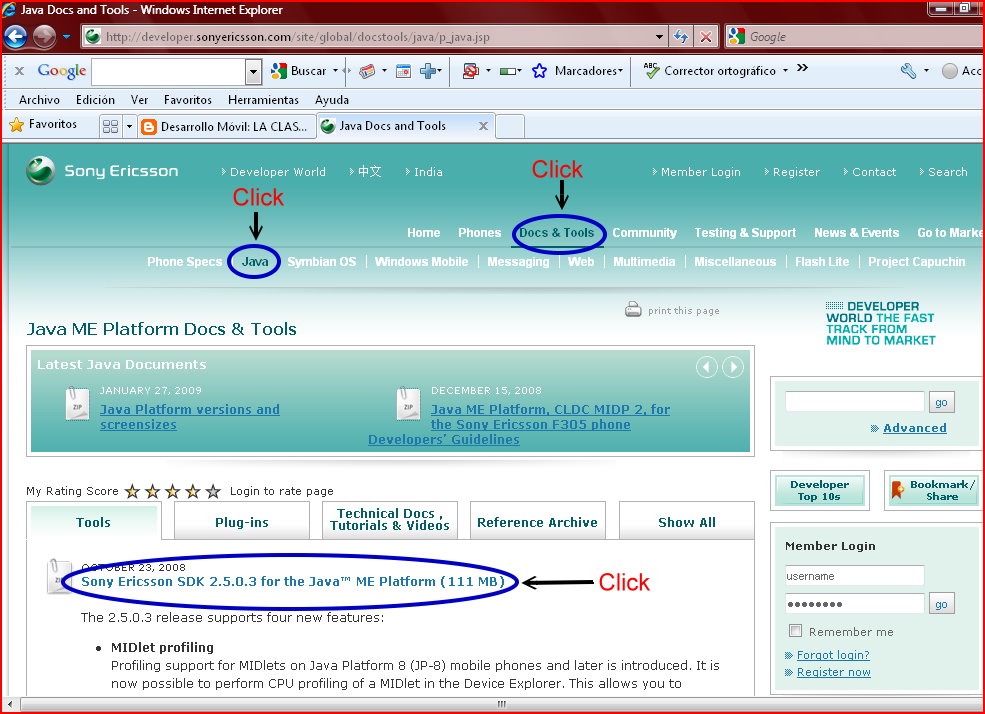Click the Marcadores star icon
Screen dimensions: 985x714
[539, 71]
